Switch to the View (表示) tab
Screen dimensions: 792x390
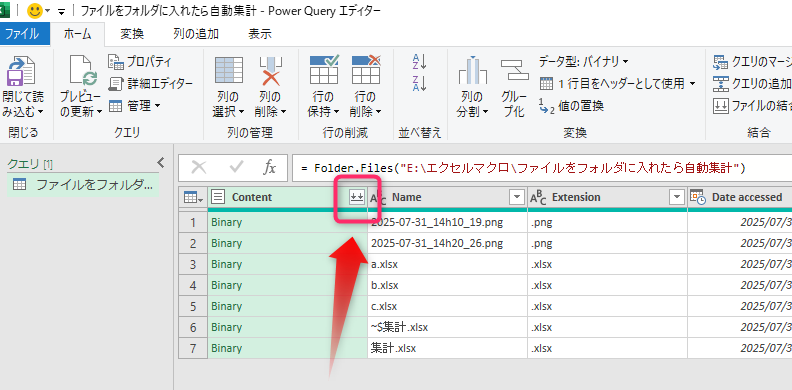point(260,34)
